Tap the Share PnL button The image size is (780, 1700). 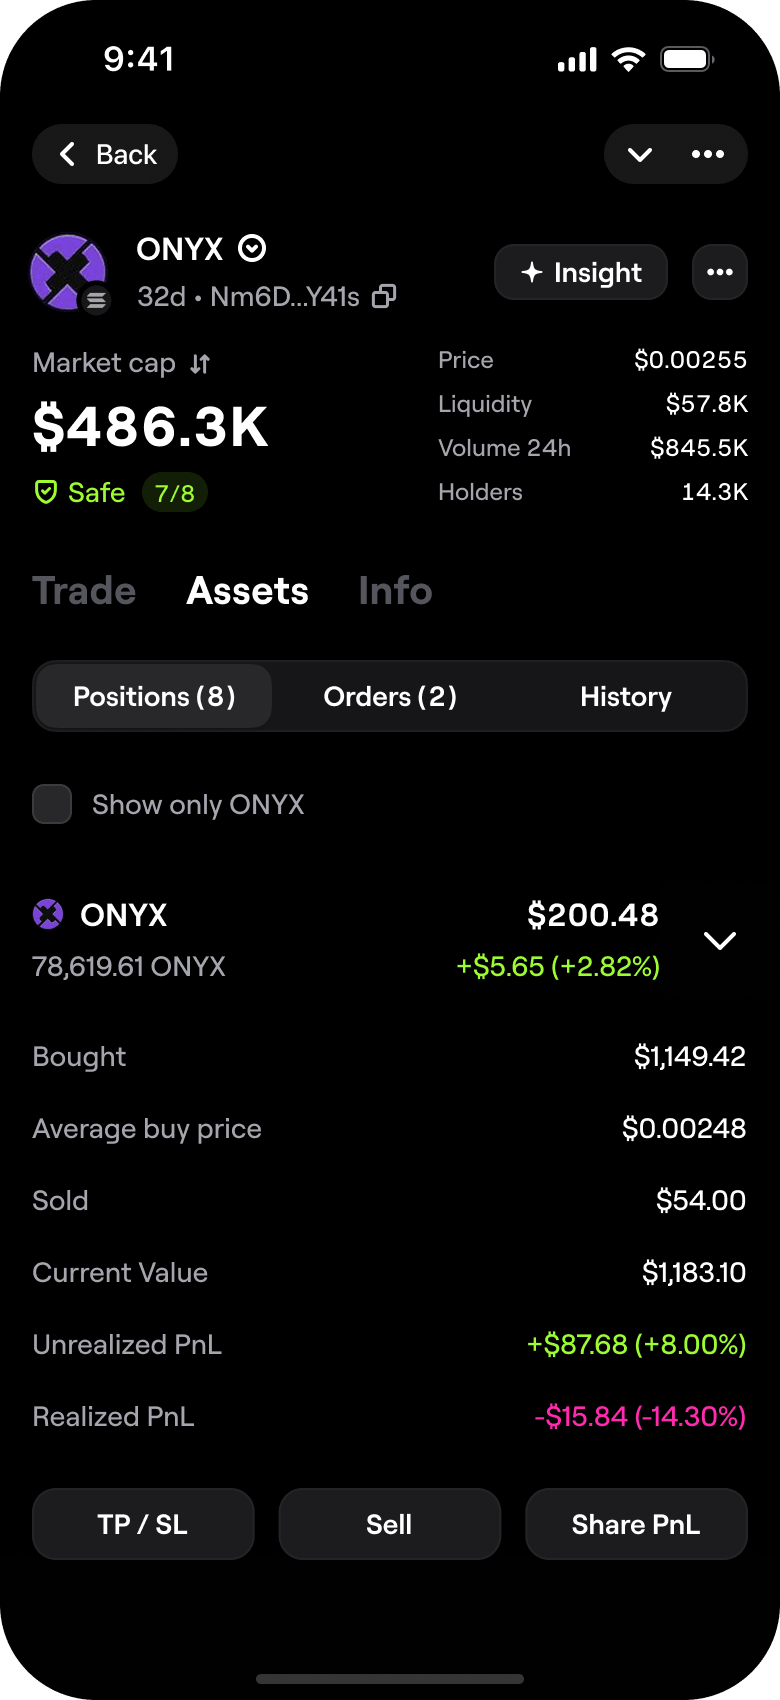click(636, 1524)
